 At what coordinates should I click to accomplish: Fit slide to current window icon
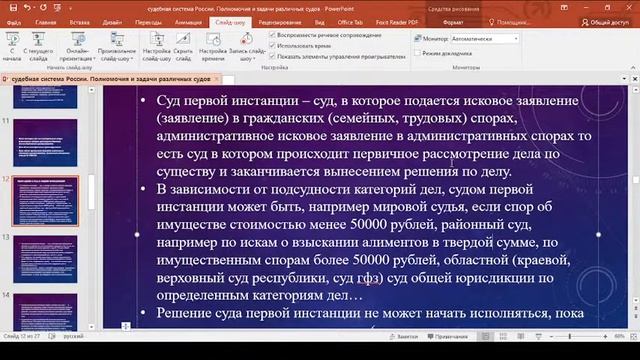tap(633, 336)
